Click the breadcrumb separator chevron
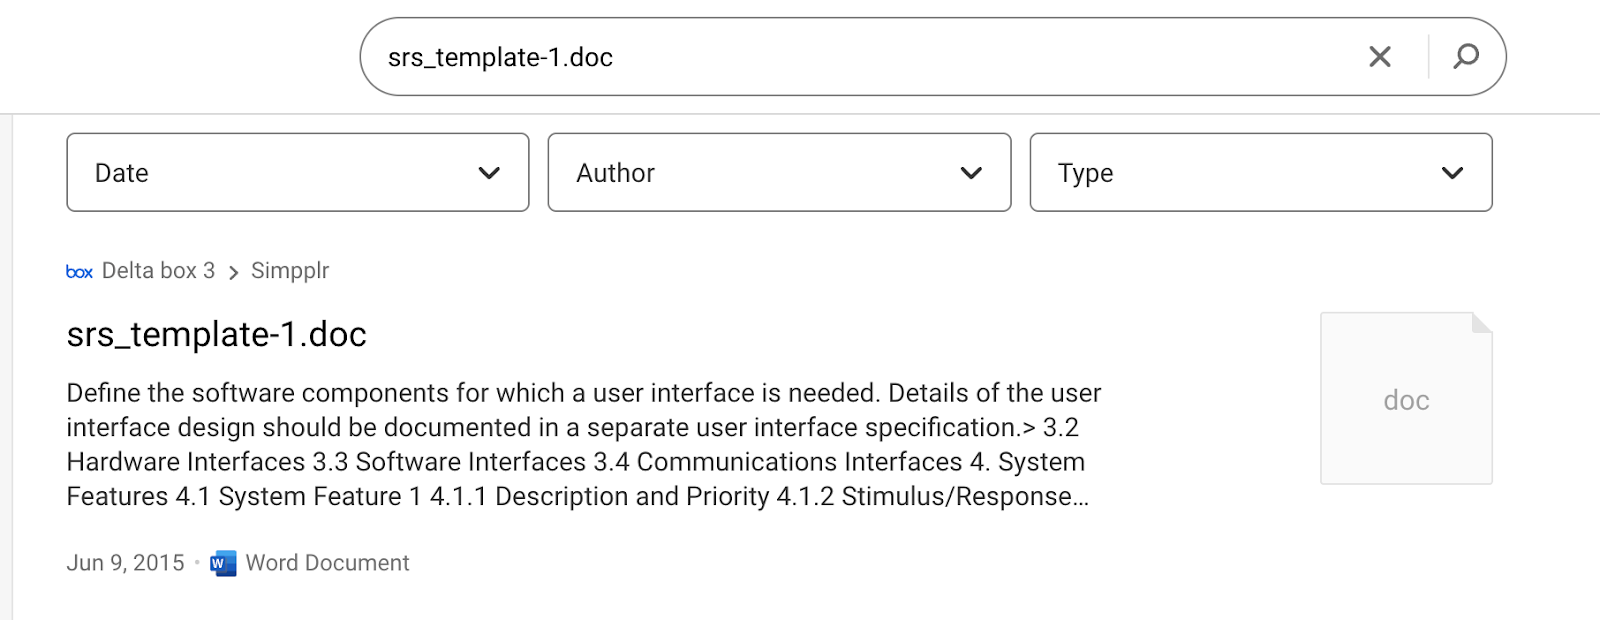Screen dimensions: 1600x620 [233, 272]
